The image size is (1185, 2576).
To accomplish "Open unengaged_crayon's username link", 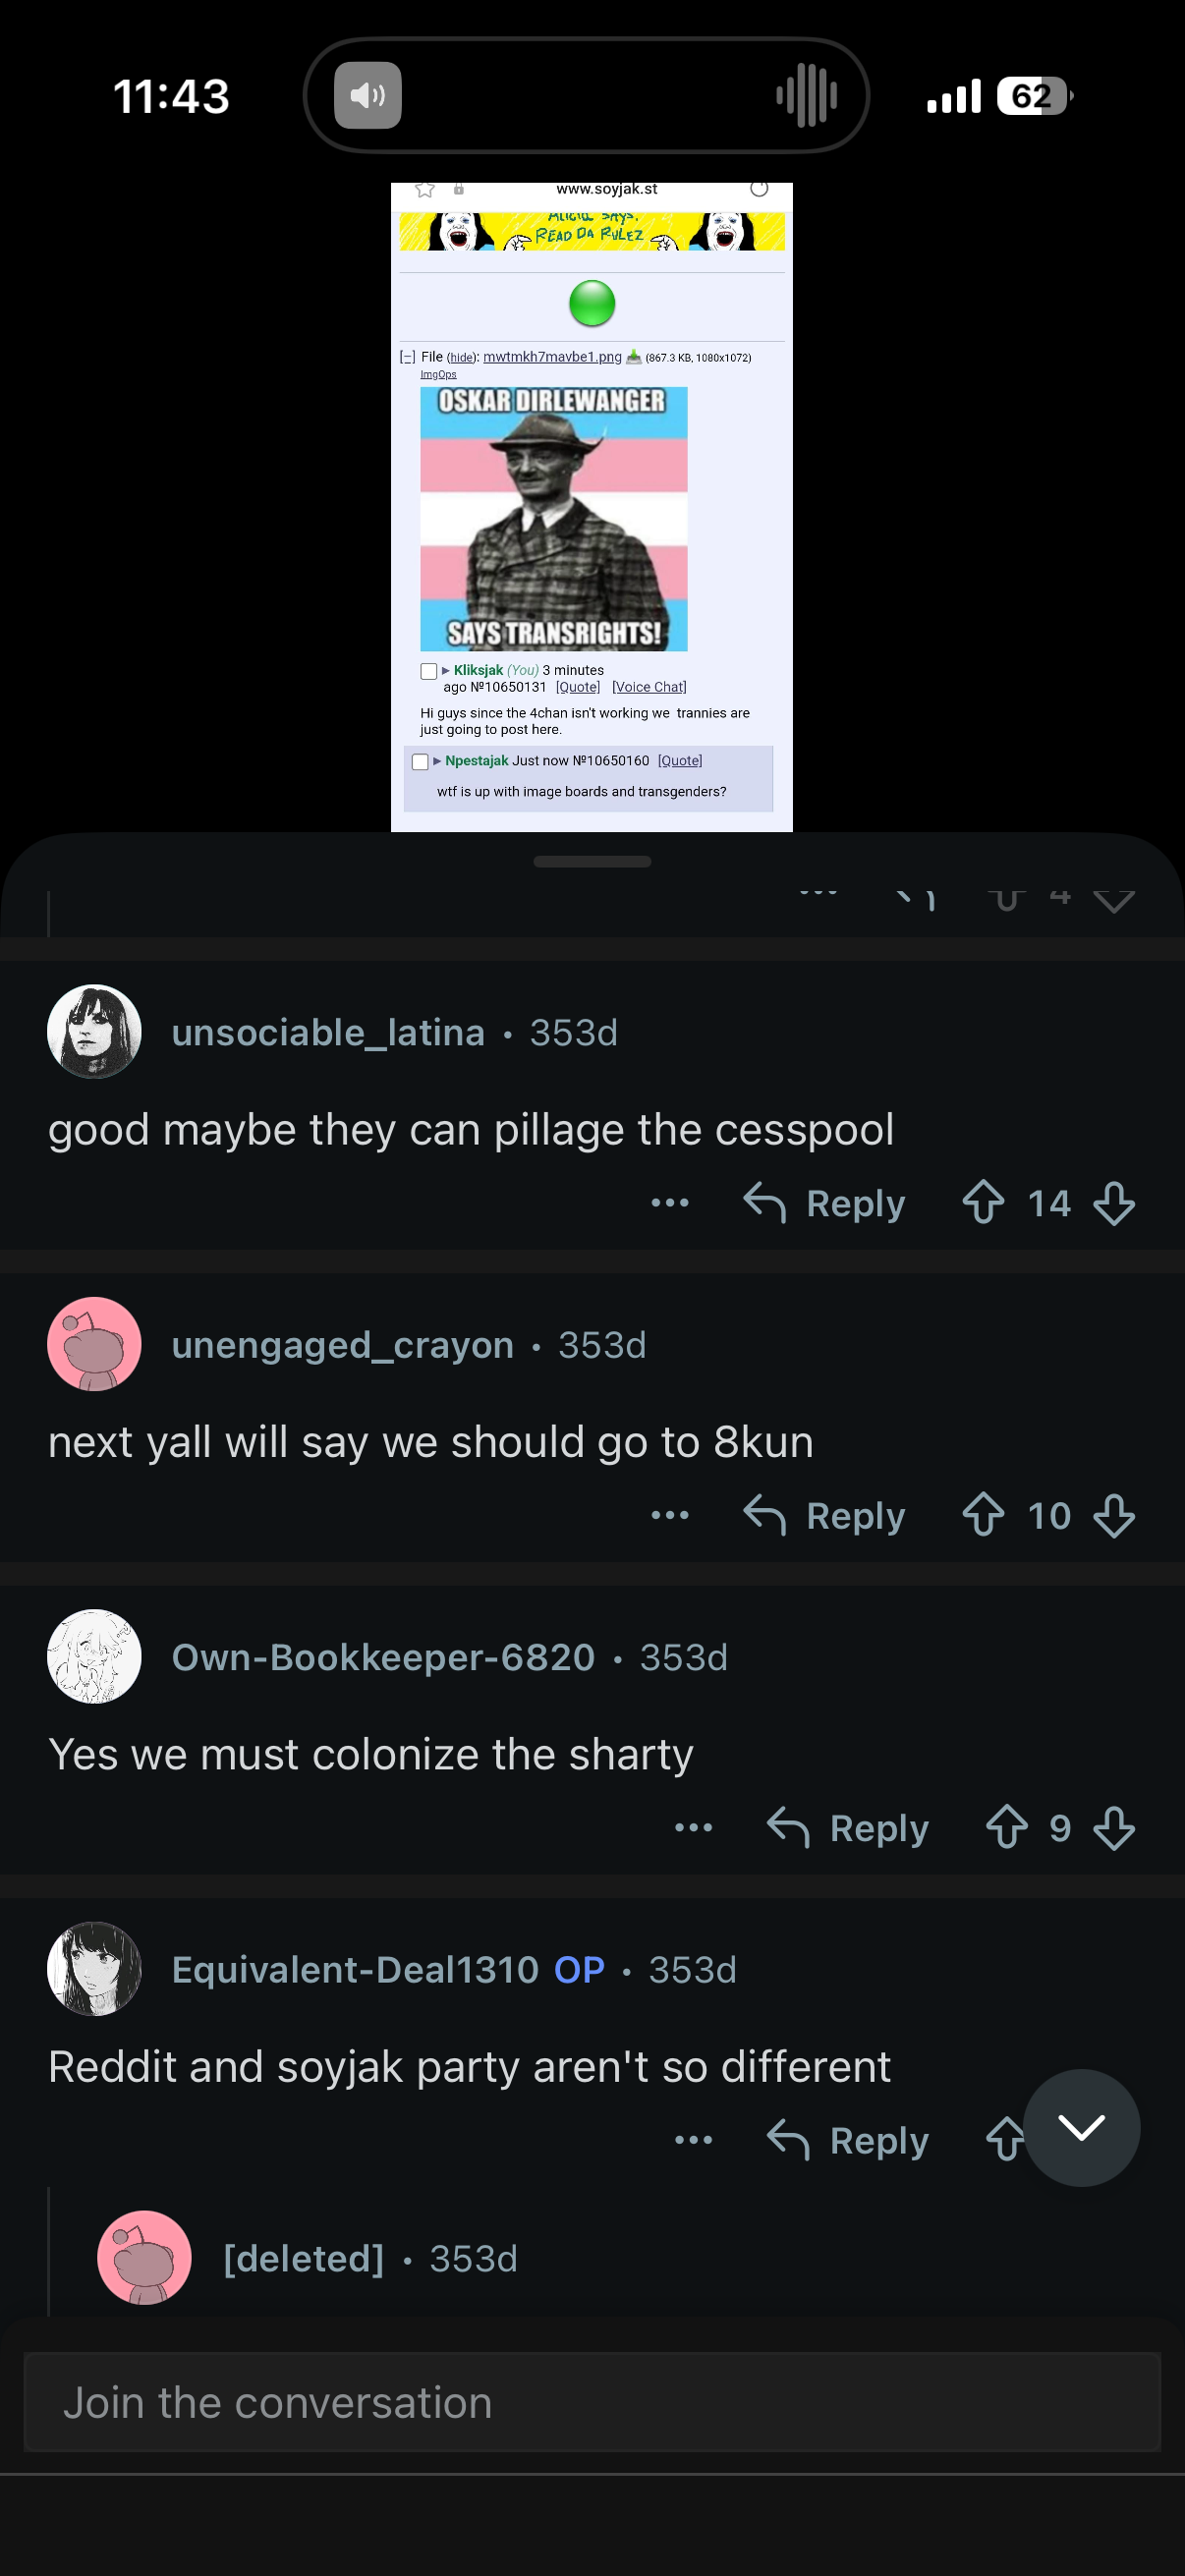I will pyautogui.click(x=342, y=1345).
